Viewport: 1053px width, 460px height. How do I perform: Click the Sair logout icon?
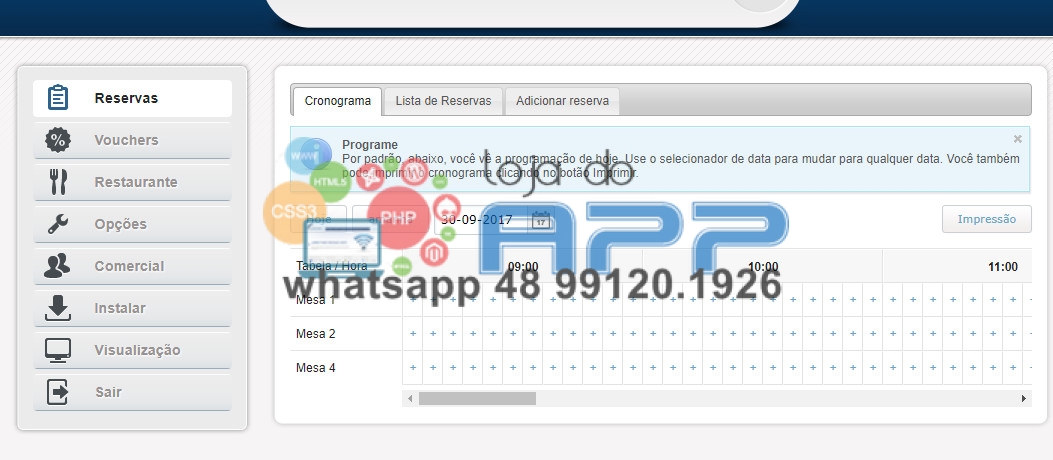tap(58, 392)
